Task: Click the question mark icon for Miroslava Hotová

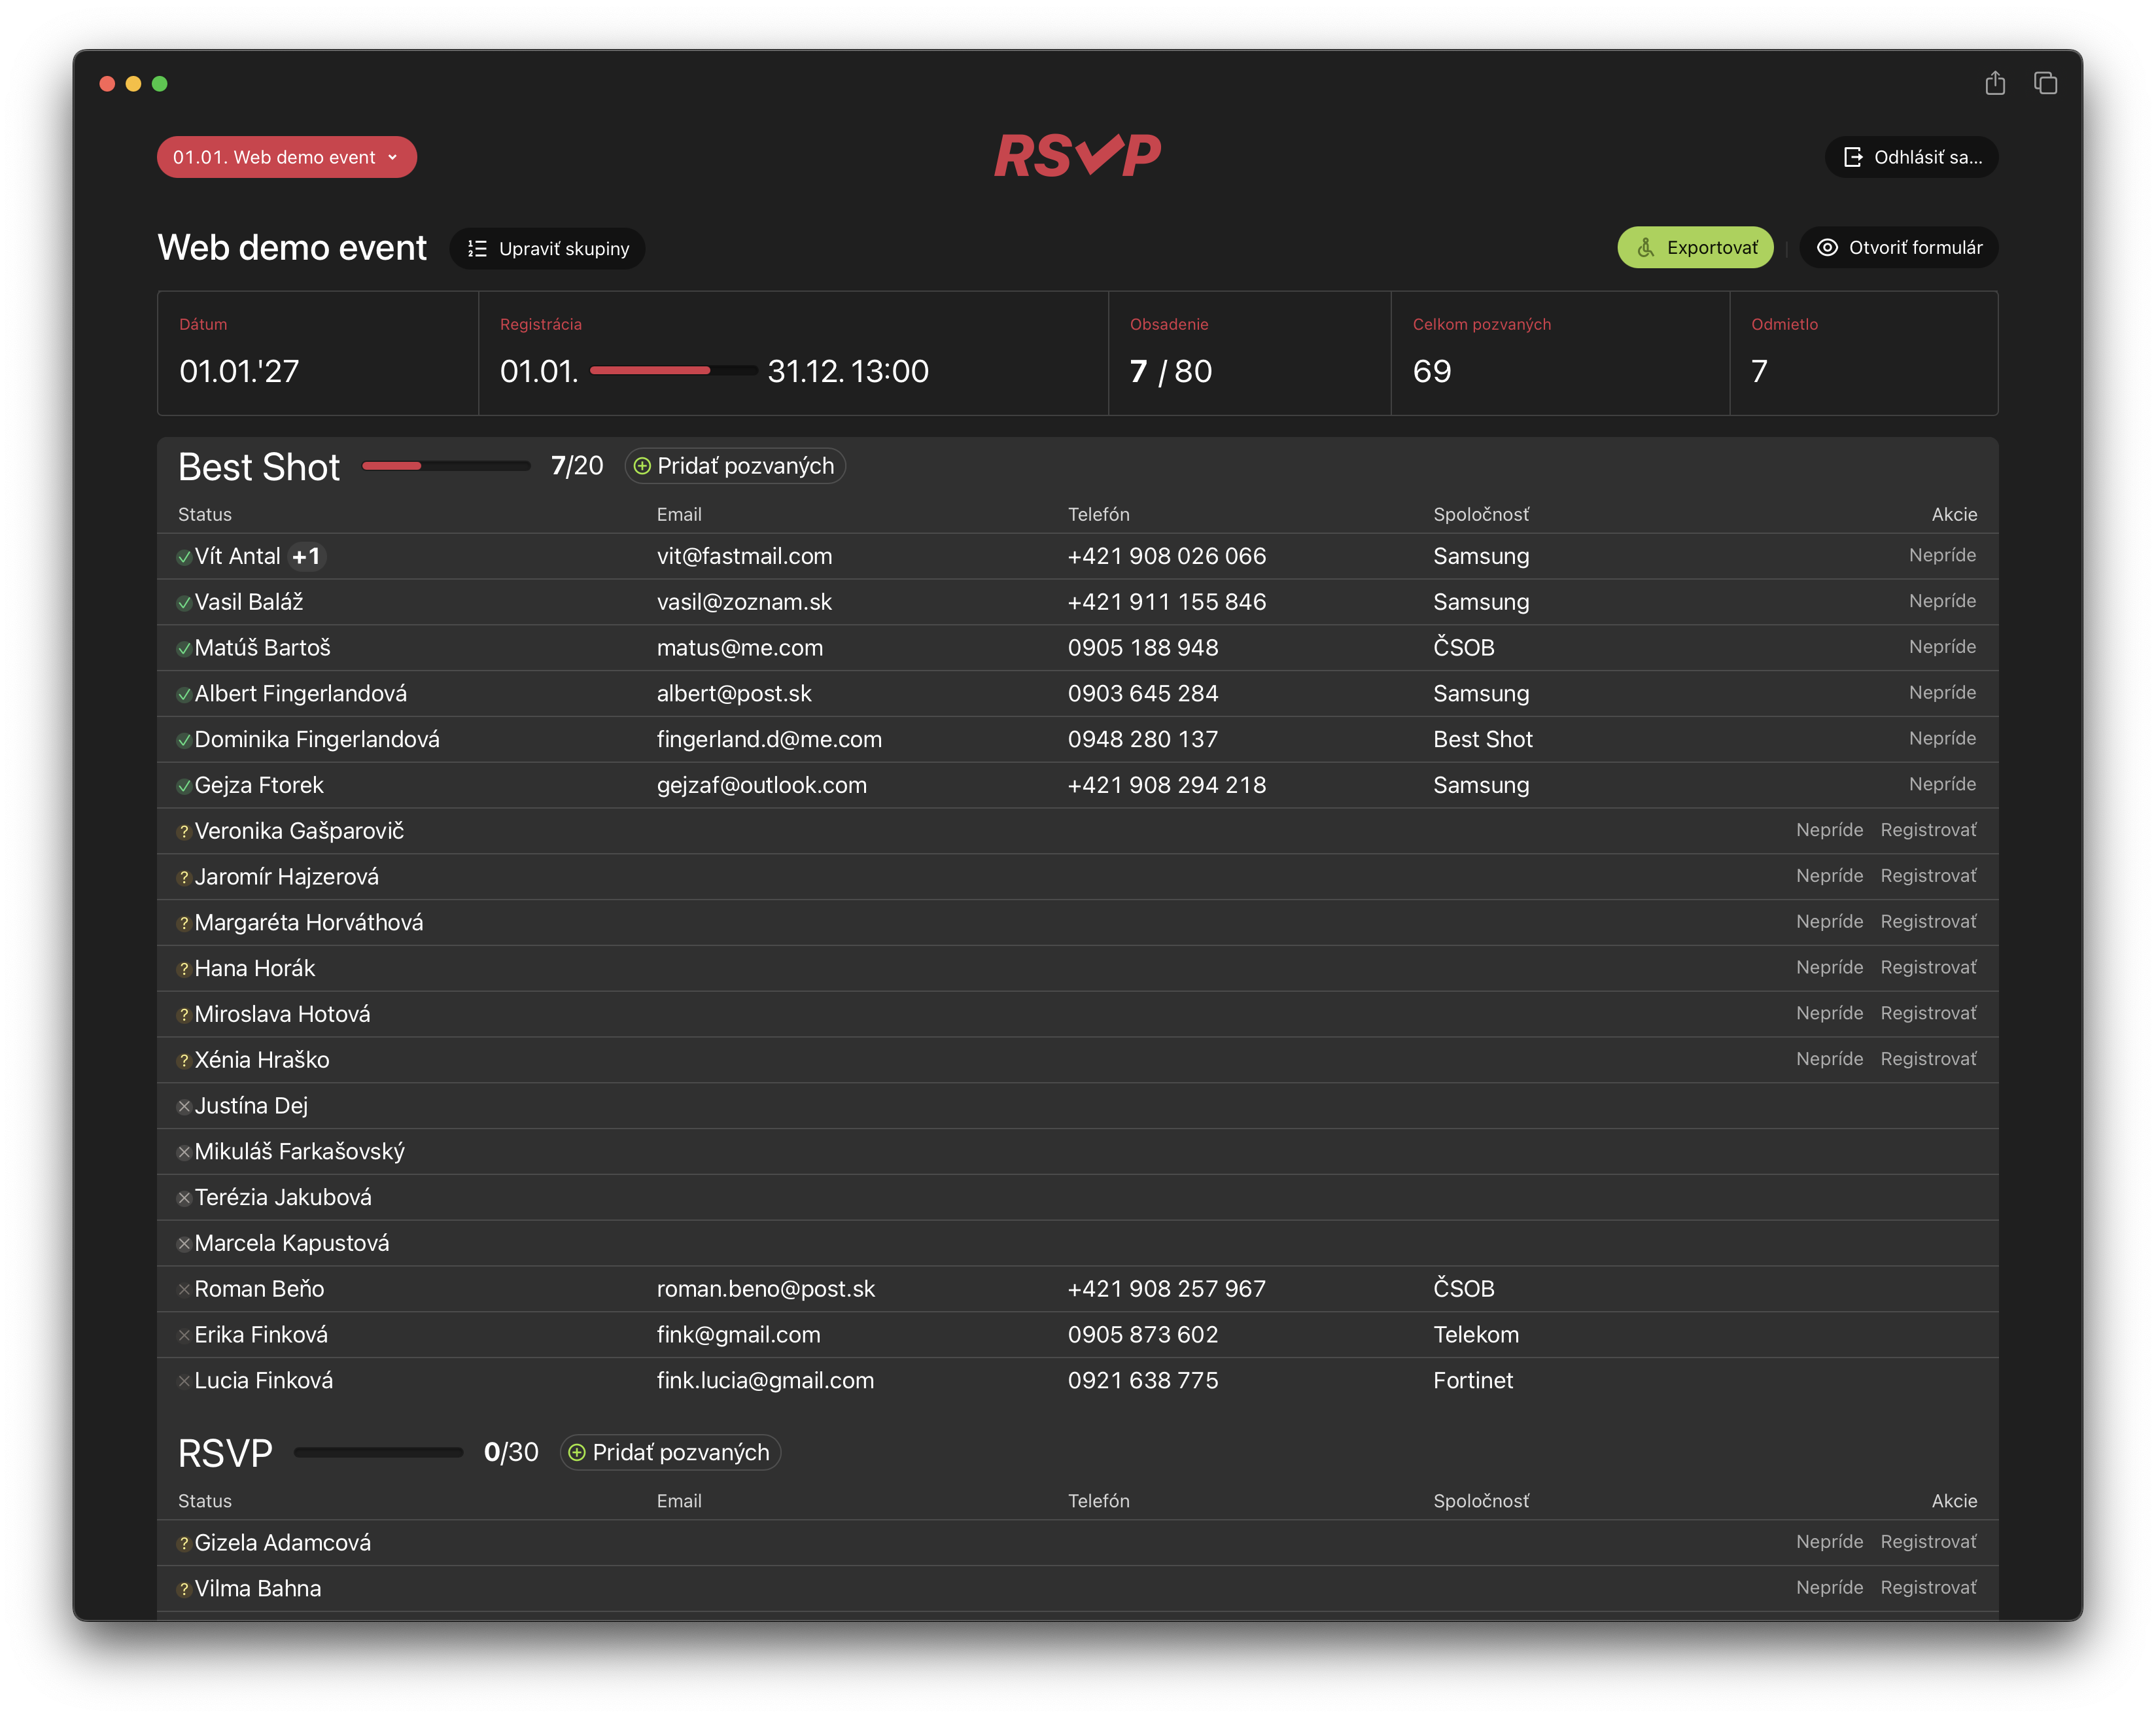Action: pyautogui.click(x=184, y=1015)
